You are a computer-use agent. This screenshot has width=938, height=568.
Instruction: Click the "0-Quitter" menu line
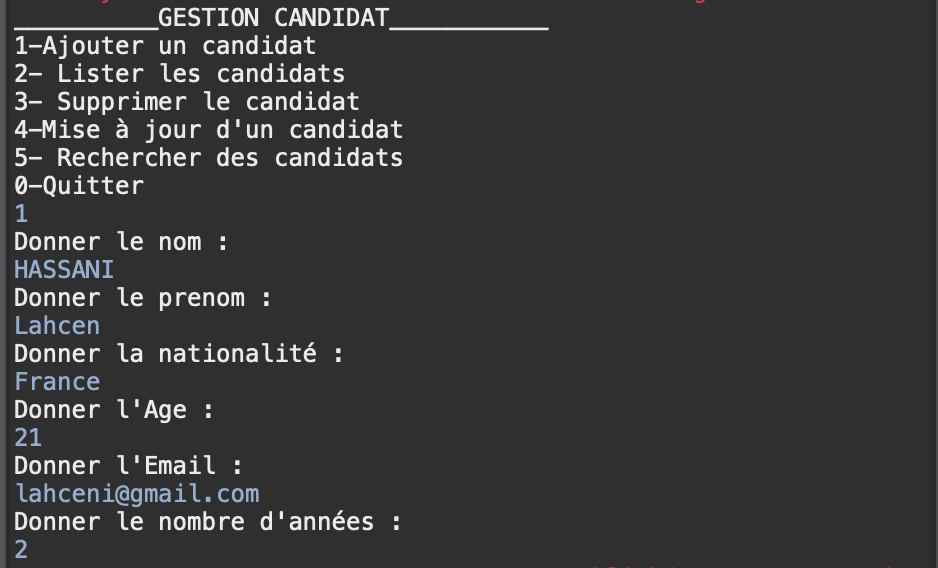coord(79,186)
